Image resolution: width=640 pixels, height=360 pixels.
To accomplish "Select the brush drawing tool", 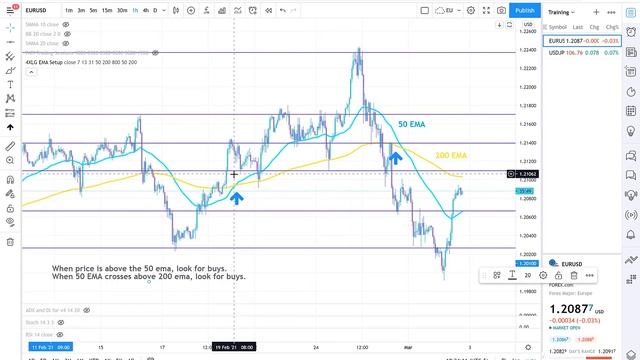I will (x=10, y=71).
